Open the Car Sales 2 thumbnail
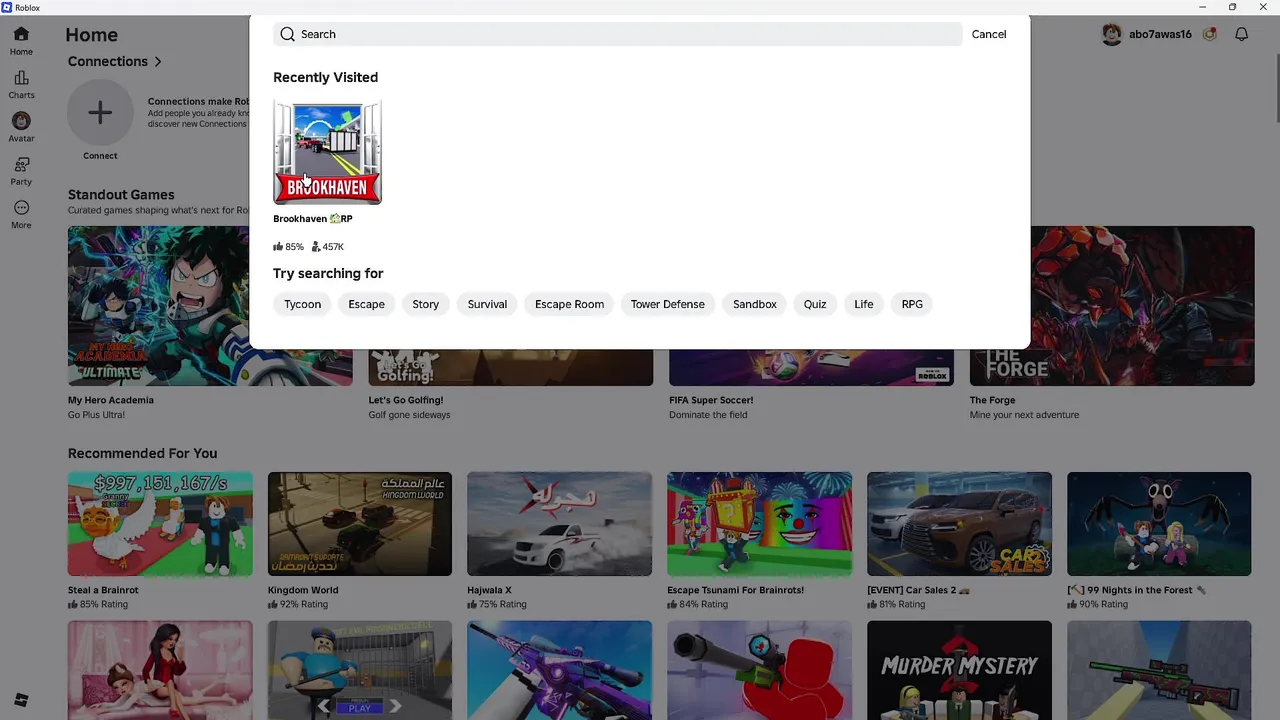Screen dimensions: 1280x720 (x=959, y=524)
